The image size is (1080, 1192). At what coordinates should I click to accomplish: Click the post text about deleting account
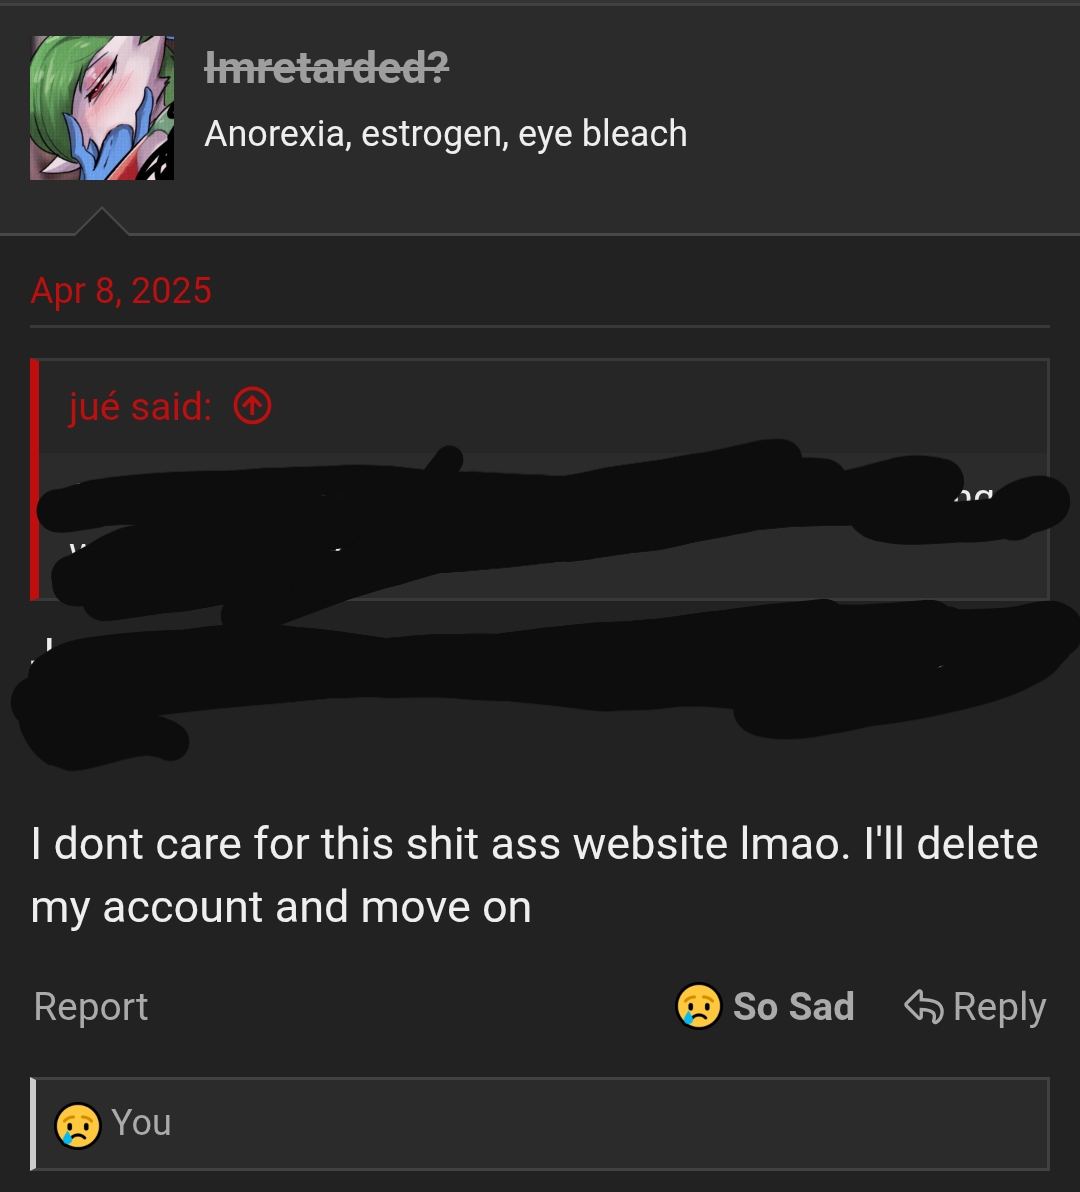tap(534, 875)
